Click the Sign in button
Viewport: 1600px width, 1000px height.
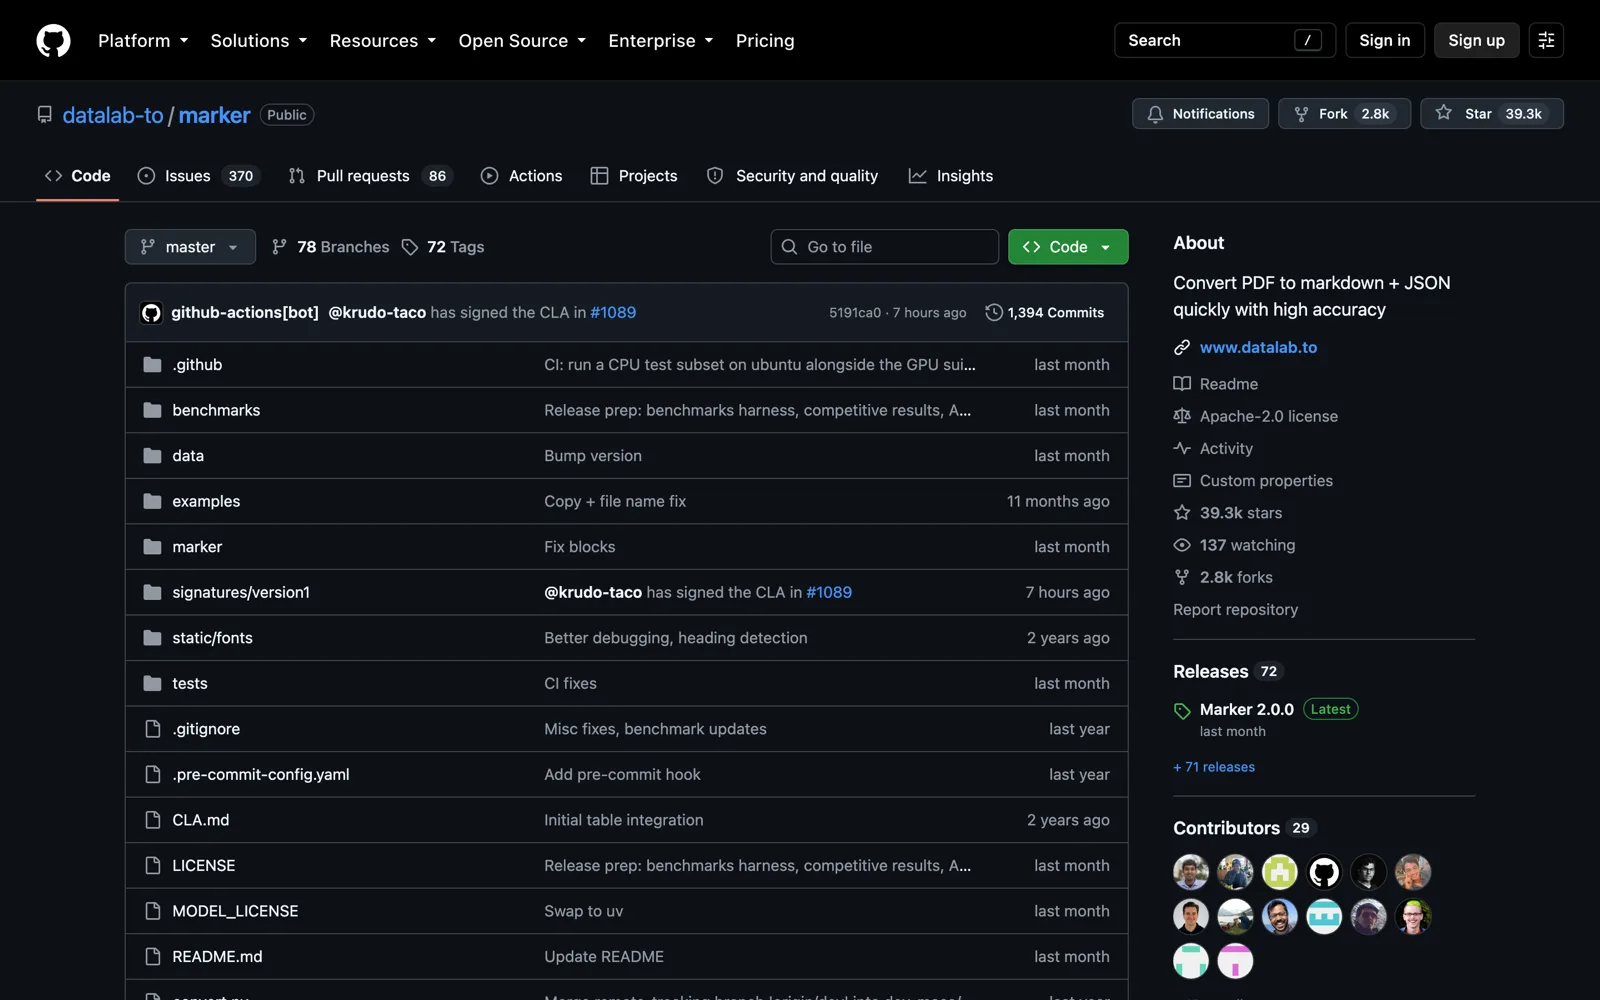click(x=1385, y=40)
